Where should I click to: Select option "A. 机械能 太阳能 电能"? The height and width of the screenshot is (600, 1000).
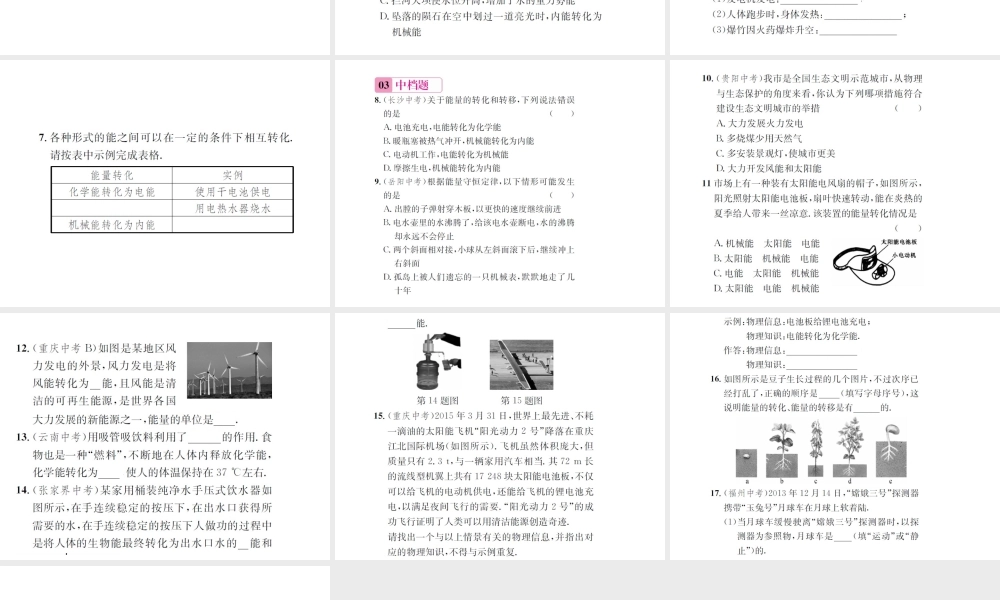click(767, 244)
